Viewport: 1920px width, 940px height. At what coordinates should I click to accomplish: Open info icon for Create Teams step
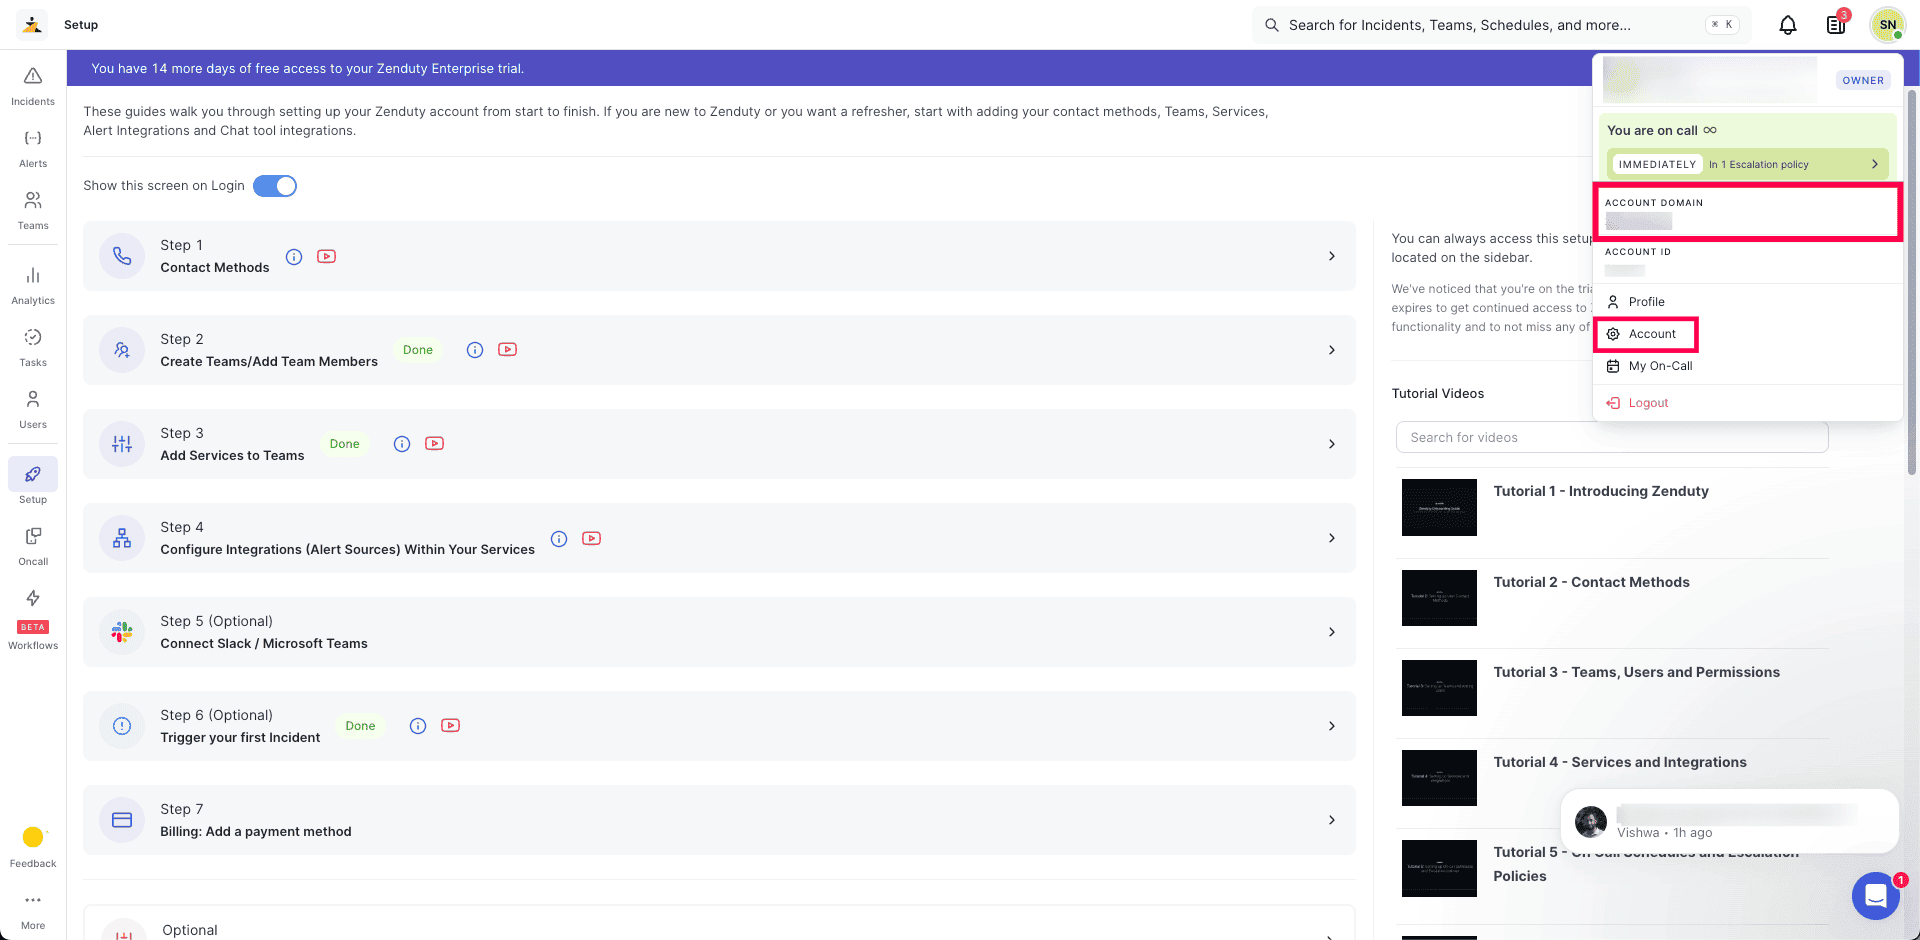[x=475, y=350]
